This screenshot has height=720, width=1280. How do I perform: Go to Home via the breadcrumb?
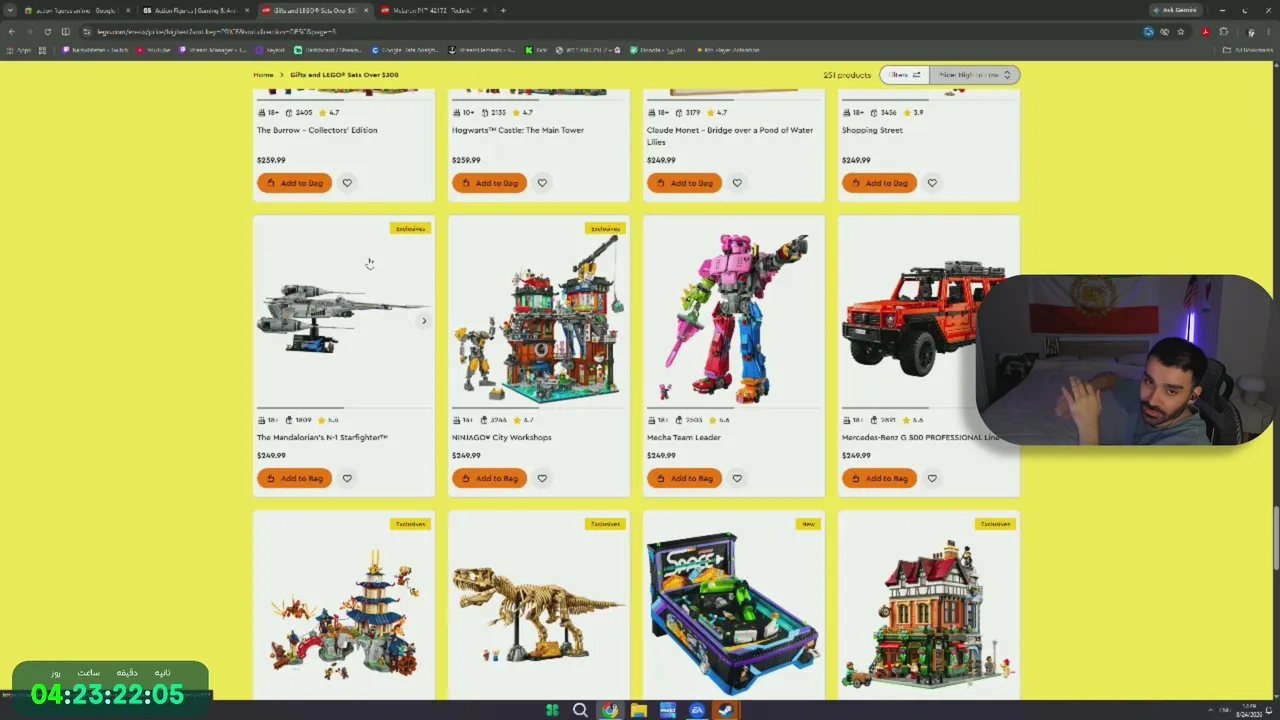click(x=263, y=75)
